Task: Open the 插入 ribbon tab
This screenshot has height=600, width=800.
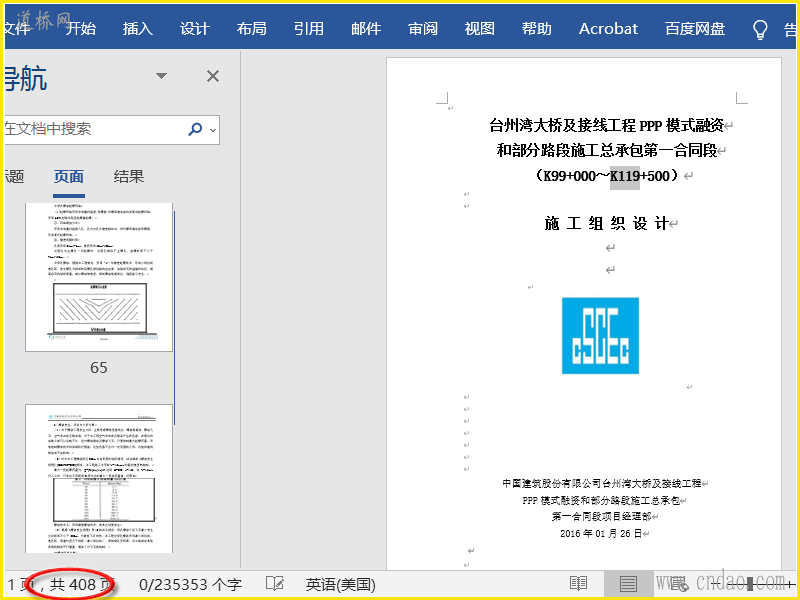Action: 138,29
